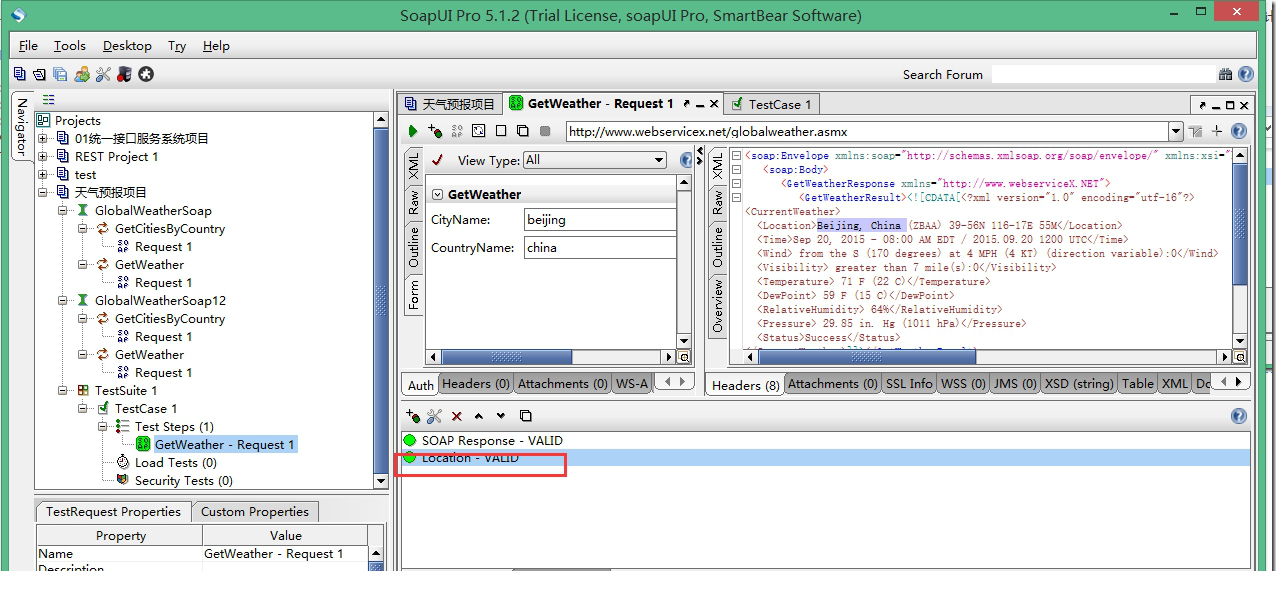The height and width of the screenshot is (593, 1276).
Task: Open the Help menu
Action: 216,46
